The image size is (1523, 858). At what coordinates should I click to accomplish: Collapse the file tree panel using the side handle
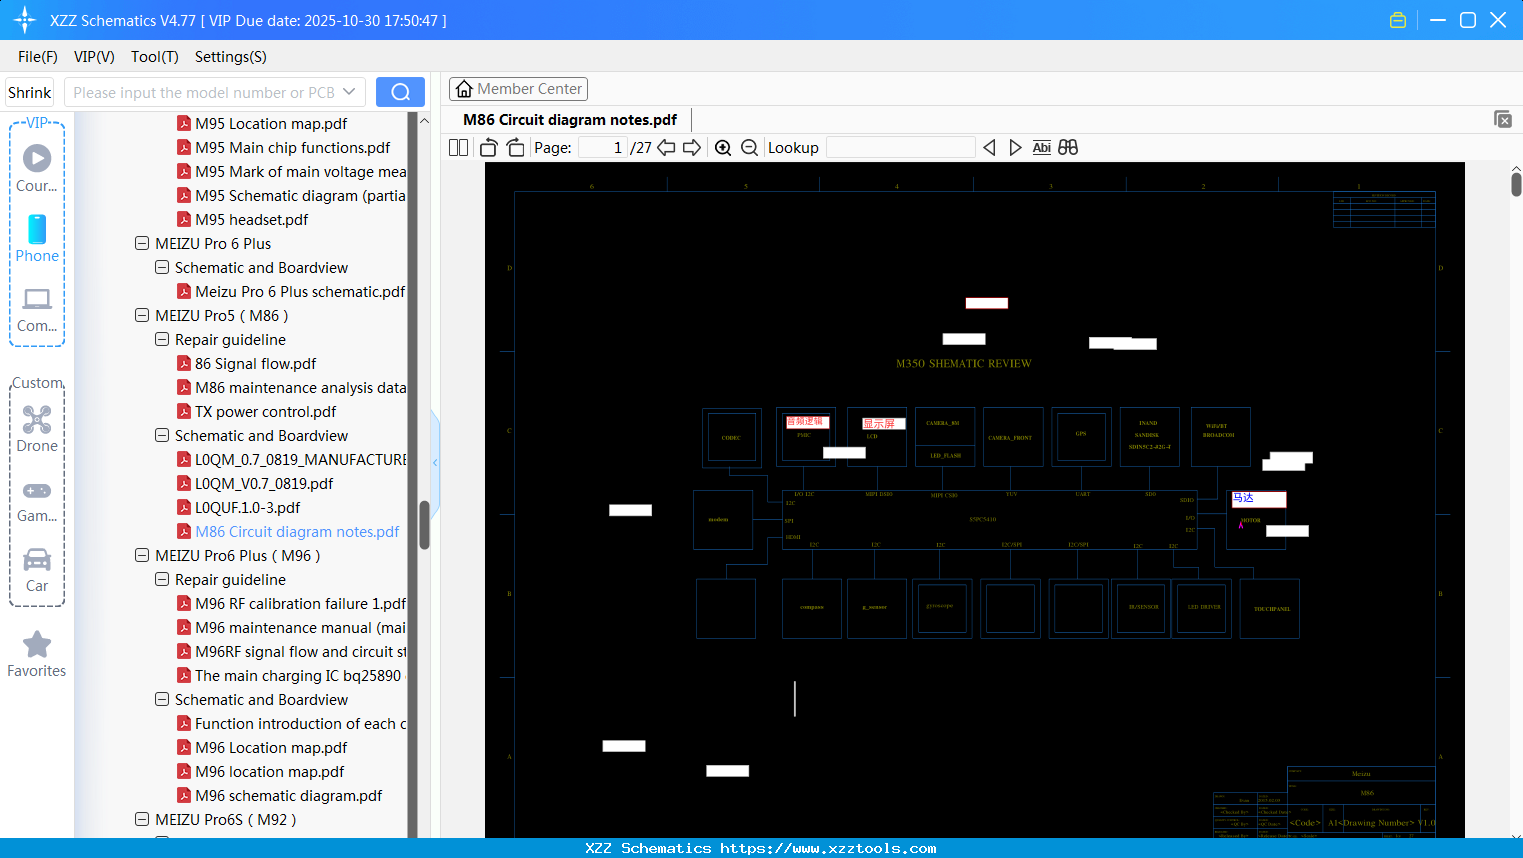click(x=435, y=462)
